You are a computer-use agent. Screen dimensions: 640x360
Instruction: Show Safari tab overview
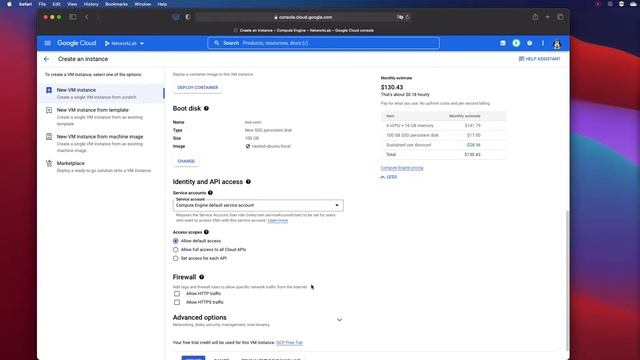click(x=560, y=17)
